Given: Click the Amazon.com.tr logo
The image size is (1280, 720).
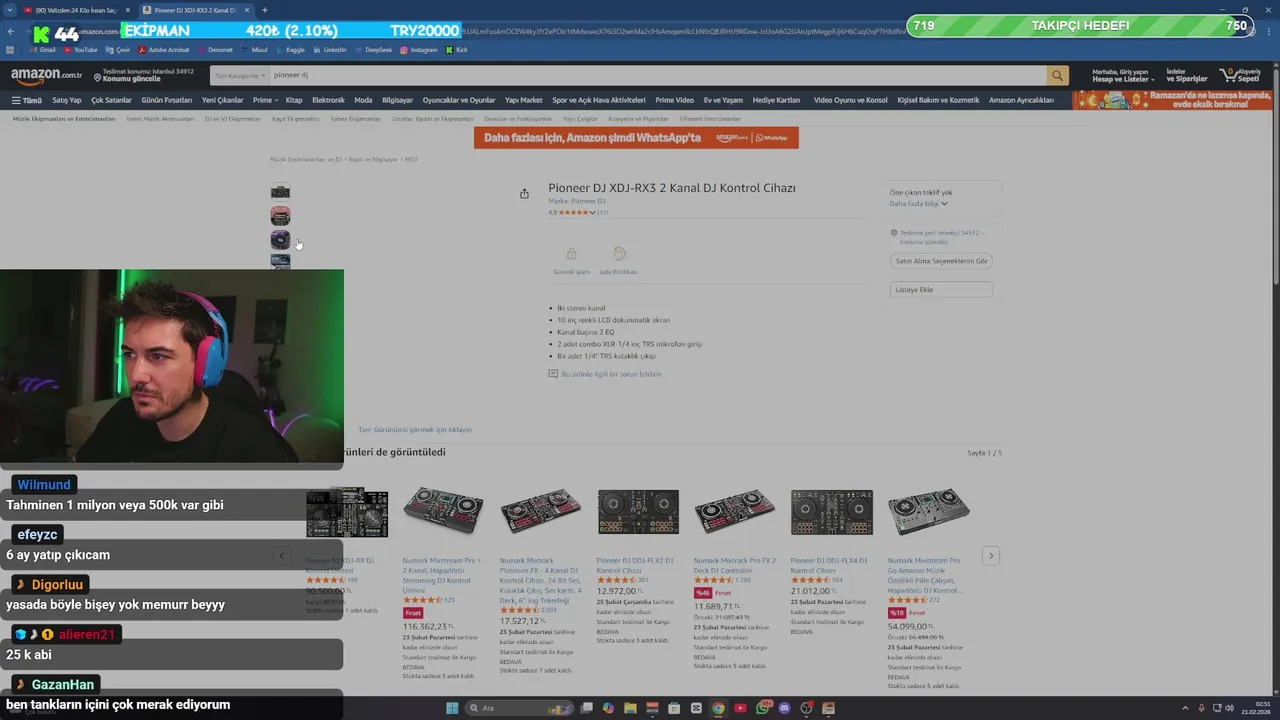Looking at the screenshot, I should point(47,75).
